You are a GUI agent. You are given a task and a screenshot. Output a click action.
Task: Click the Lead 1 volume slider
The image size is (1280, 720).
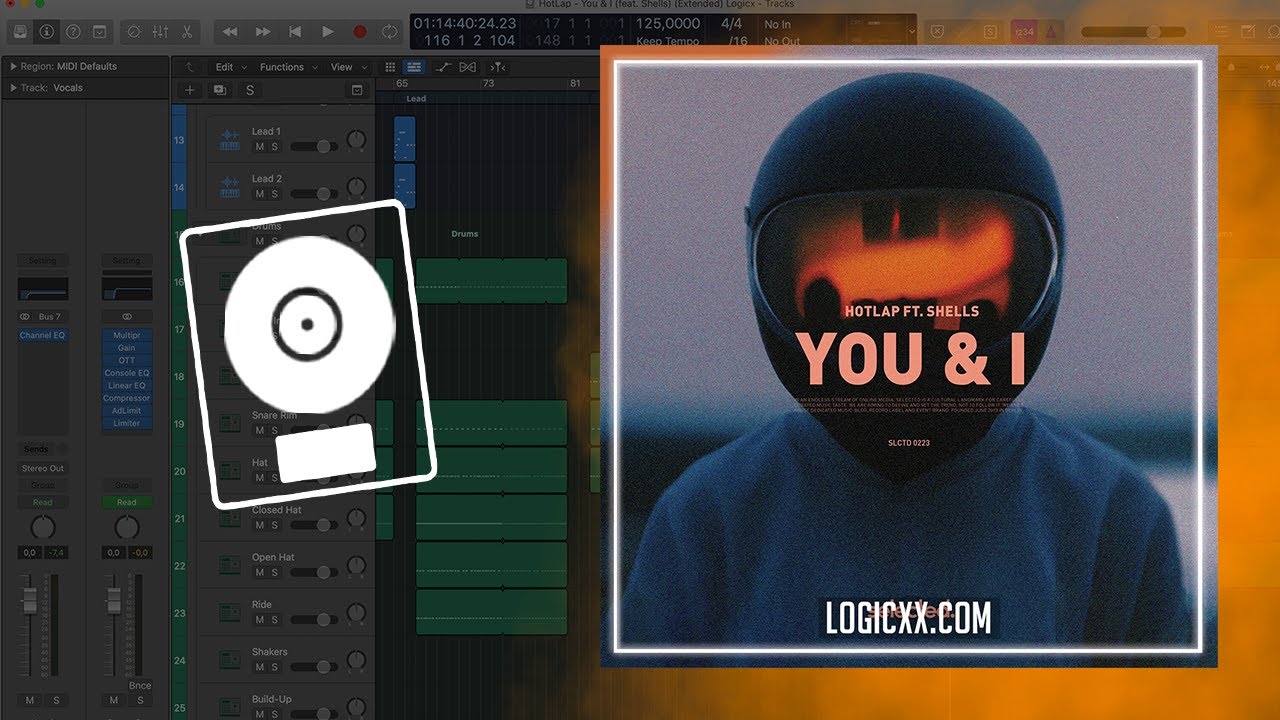[314, 147]
